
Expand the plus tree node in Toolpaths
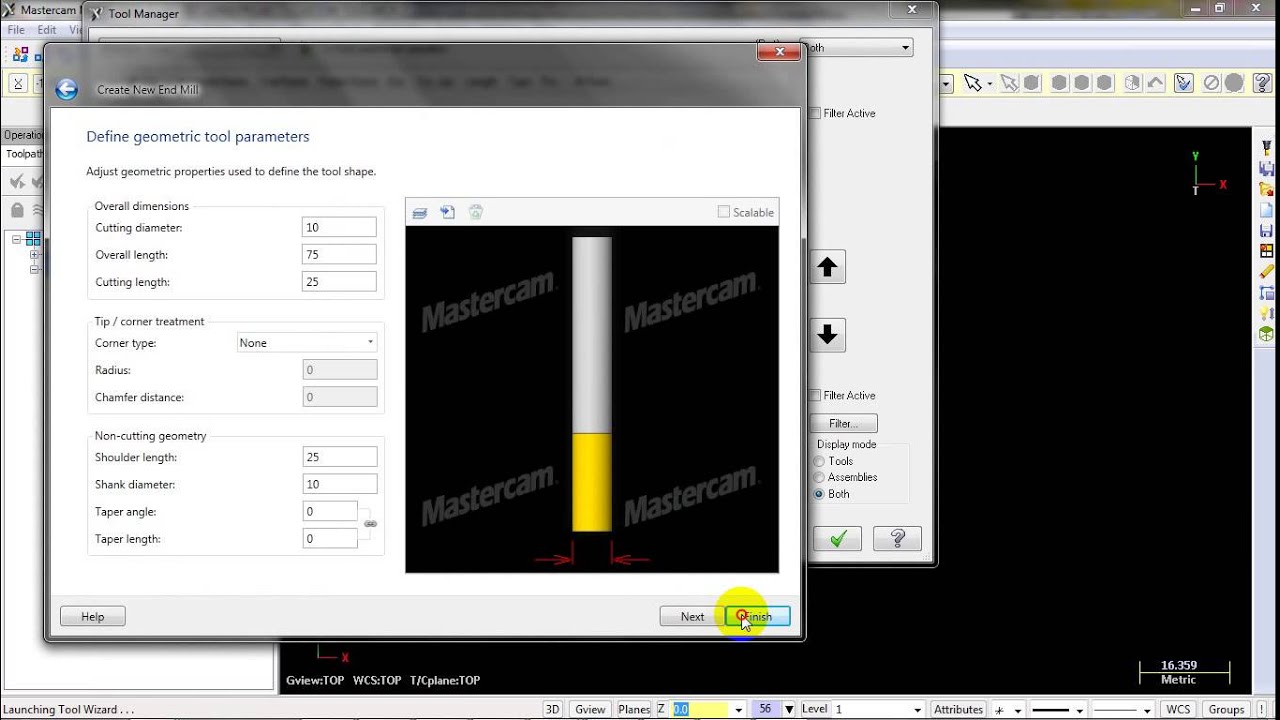(35, 255)
